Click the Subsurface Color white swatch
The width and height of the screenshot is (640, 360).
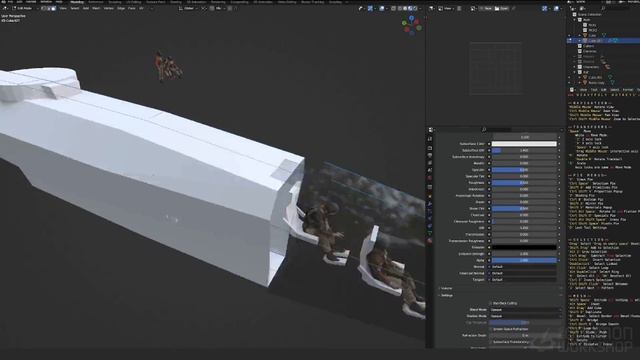coord(524,144)
